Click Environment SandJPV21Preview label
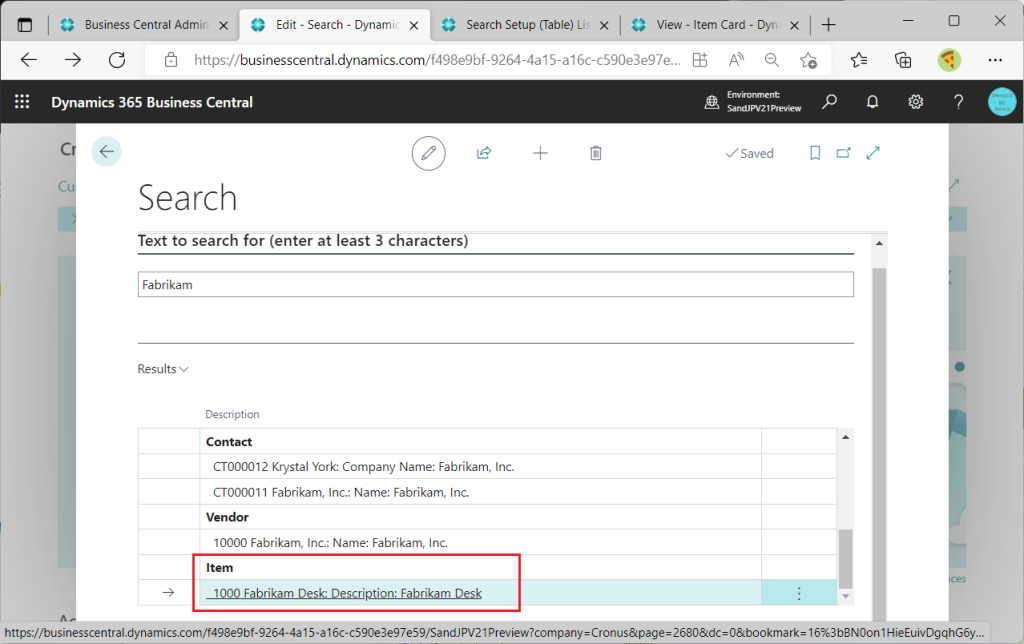1024x644 pixels. 763,102
